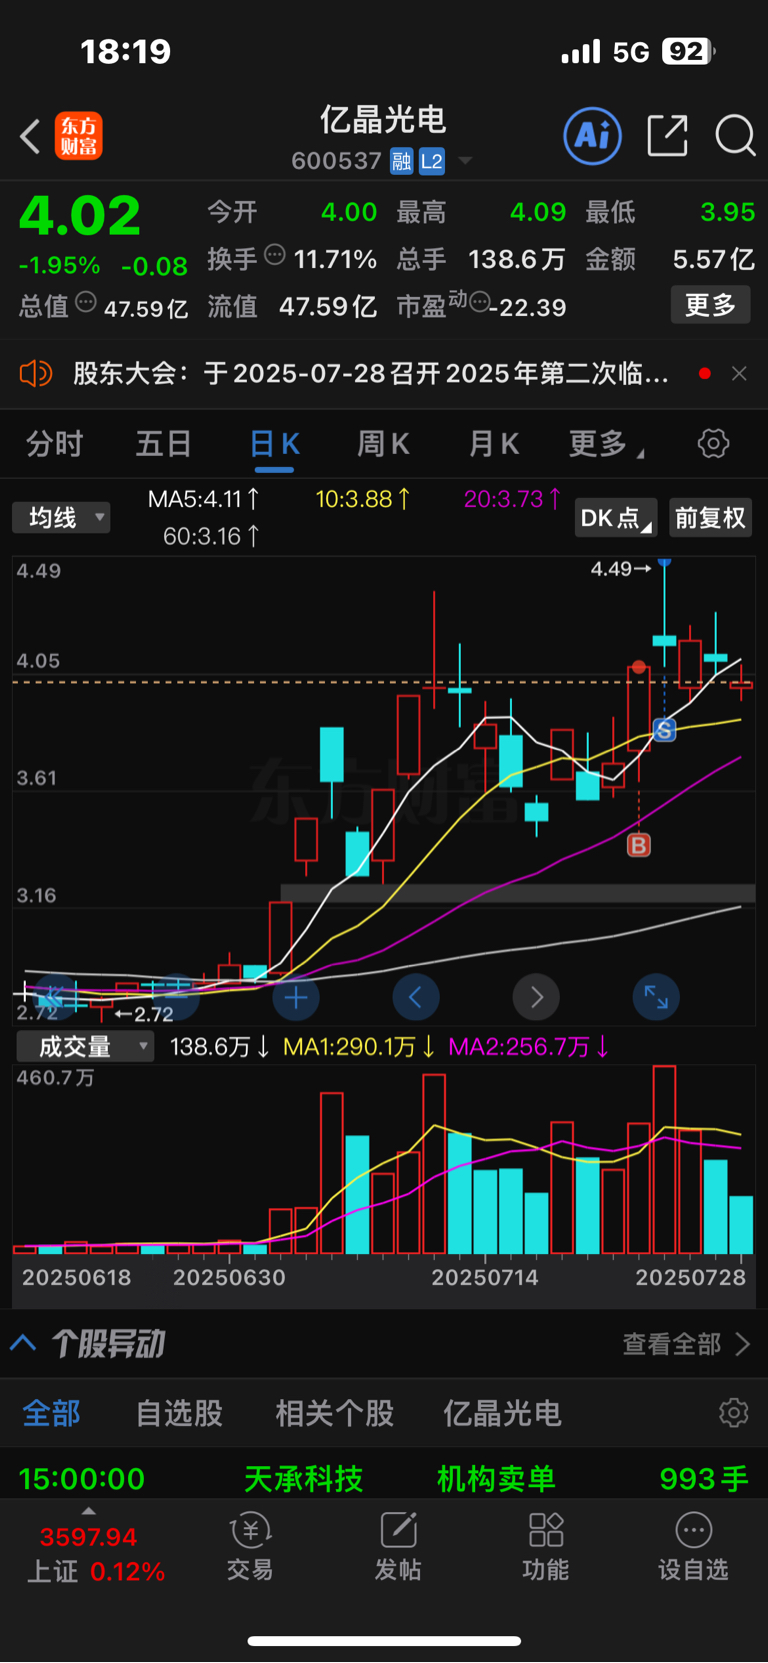Image resolution: width=768 pixels, height=1663 pixels.
Task: Open 发帖 post icon
Action: (398, 1546)
